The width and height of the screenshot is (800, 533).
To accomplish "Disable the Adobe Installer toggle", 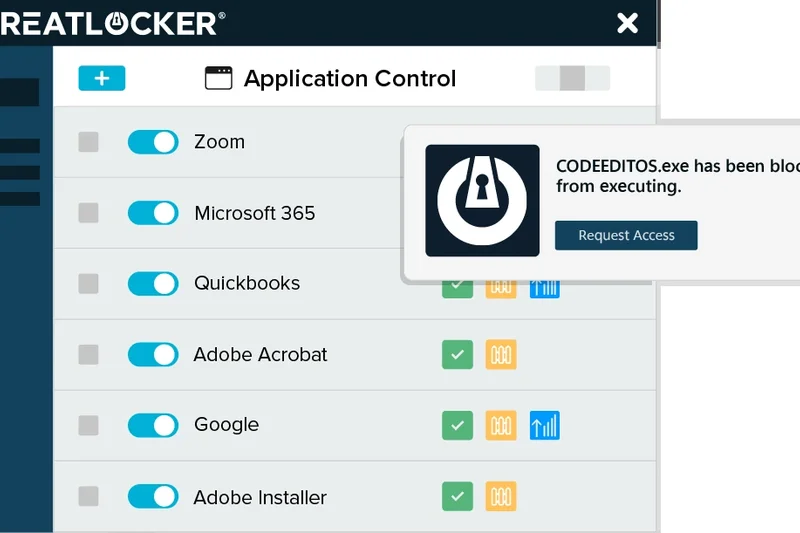I will [153, 496].
